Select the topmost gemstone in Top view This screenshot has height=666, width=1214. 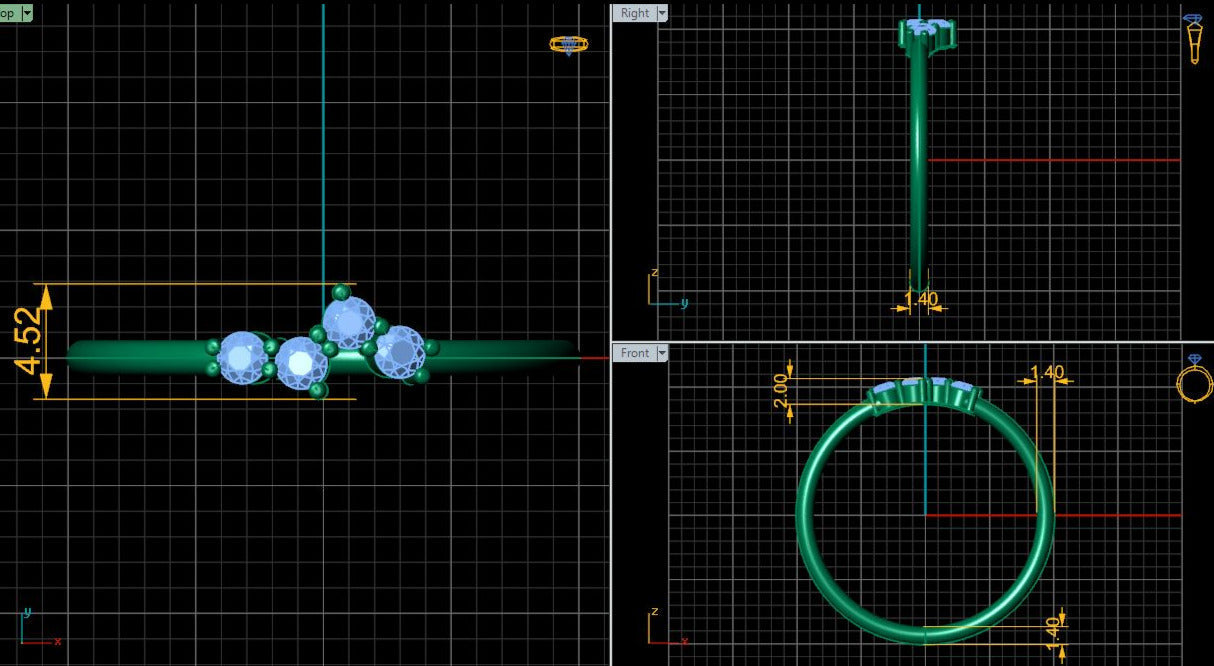click(x=349, y=322)
